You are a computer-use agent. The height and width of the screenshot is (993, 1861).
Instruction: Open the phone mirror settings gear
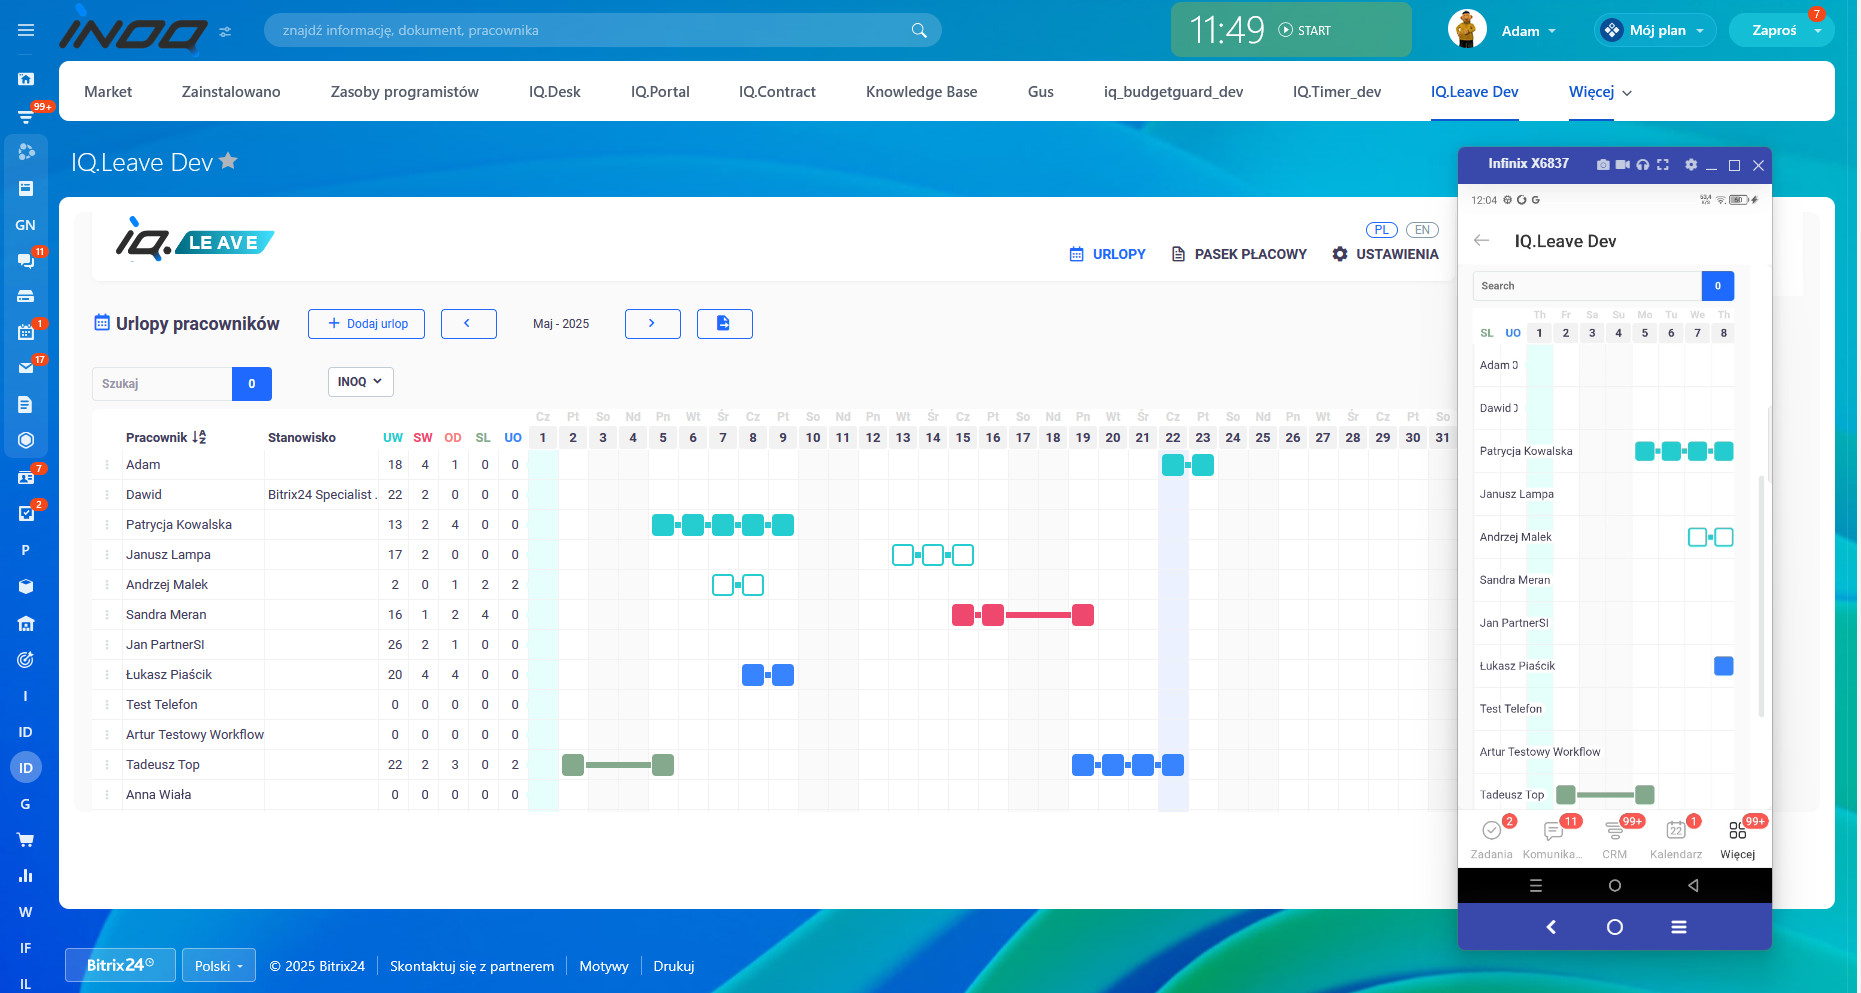[x=1691, y=165]
